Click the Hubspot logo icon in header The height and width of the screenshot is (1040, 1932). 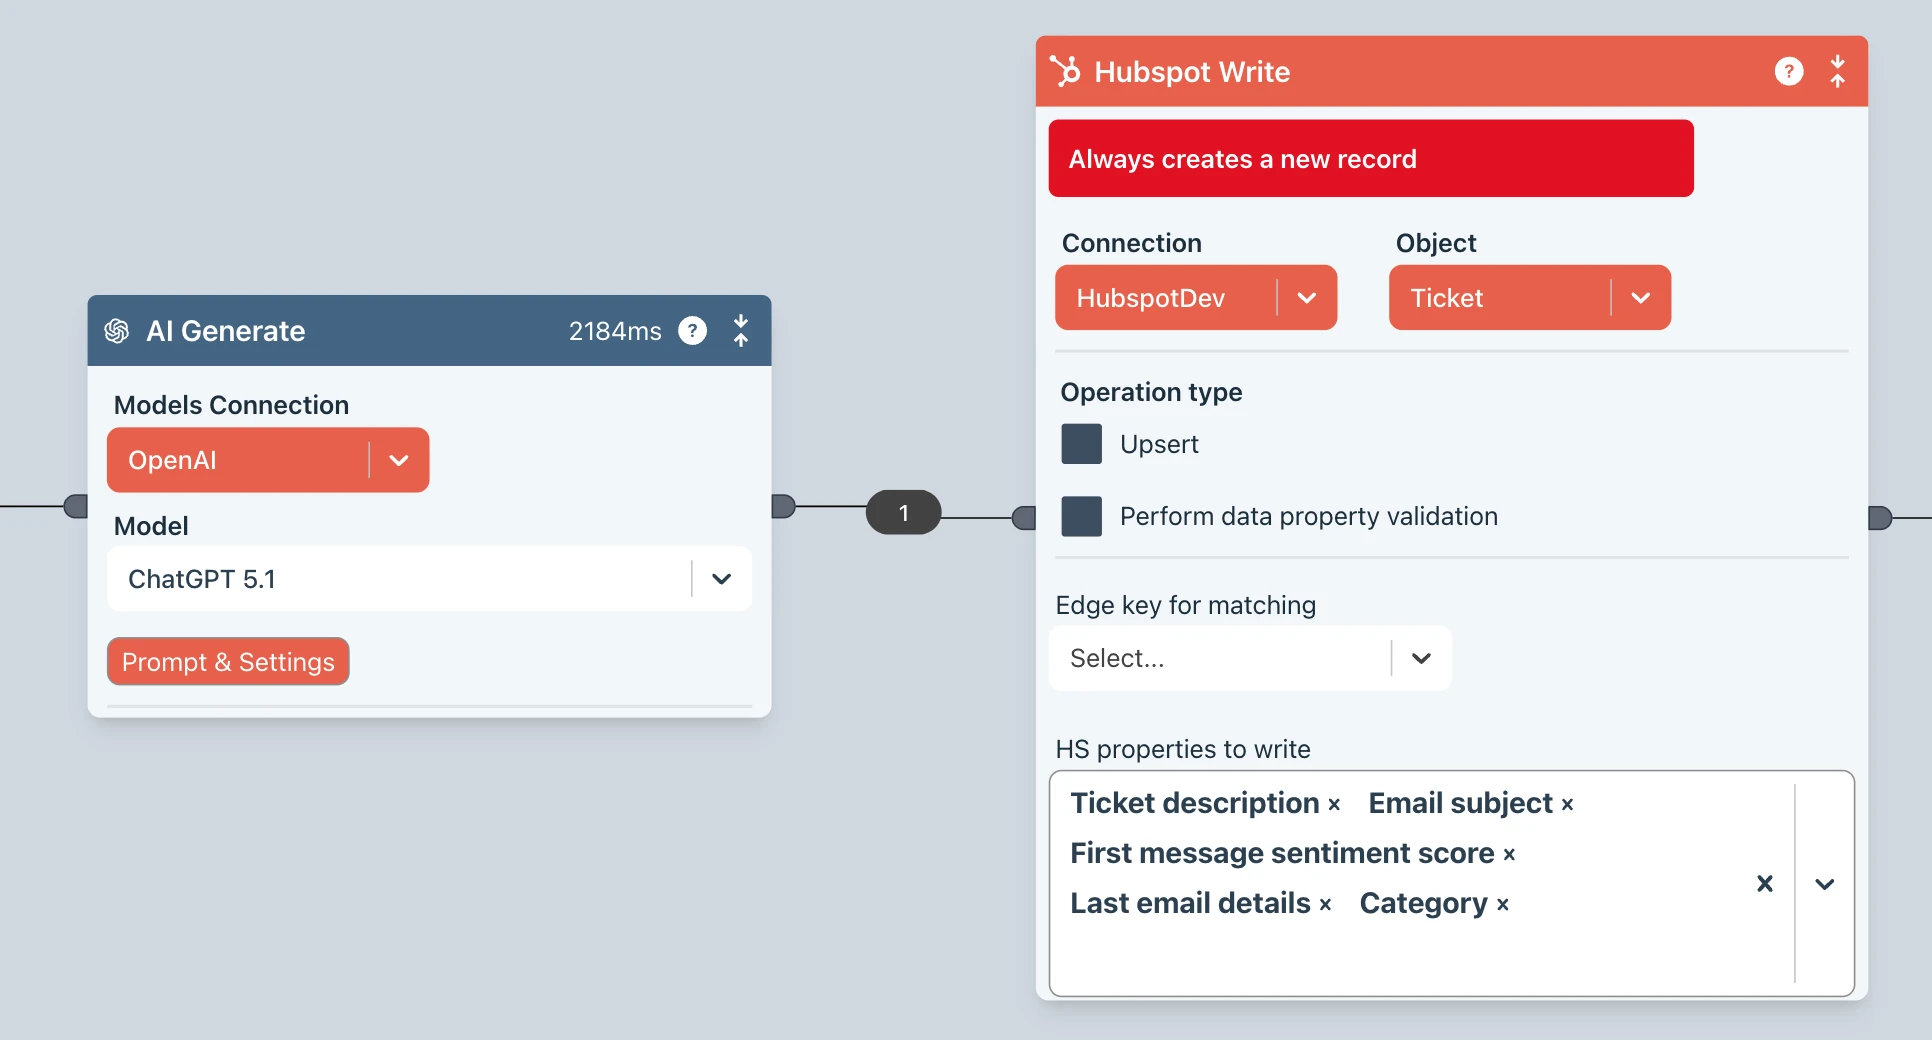click(1066, 71)
